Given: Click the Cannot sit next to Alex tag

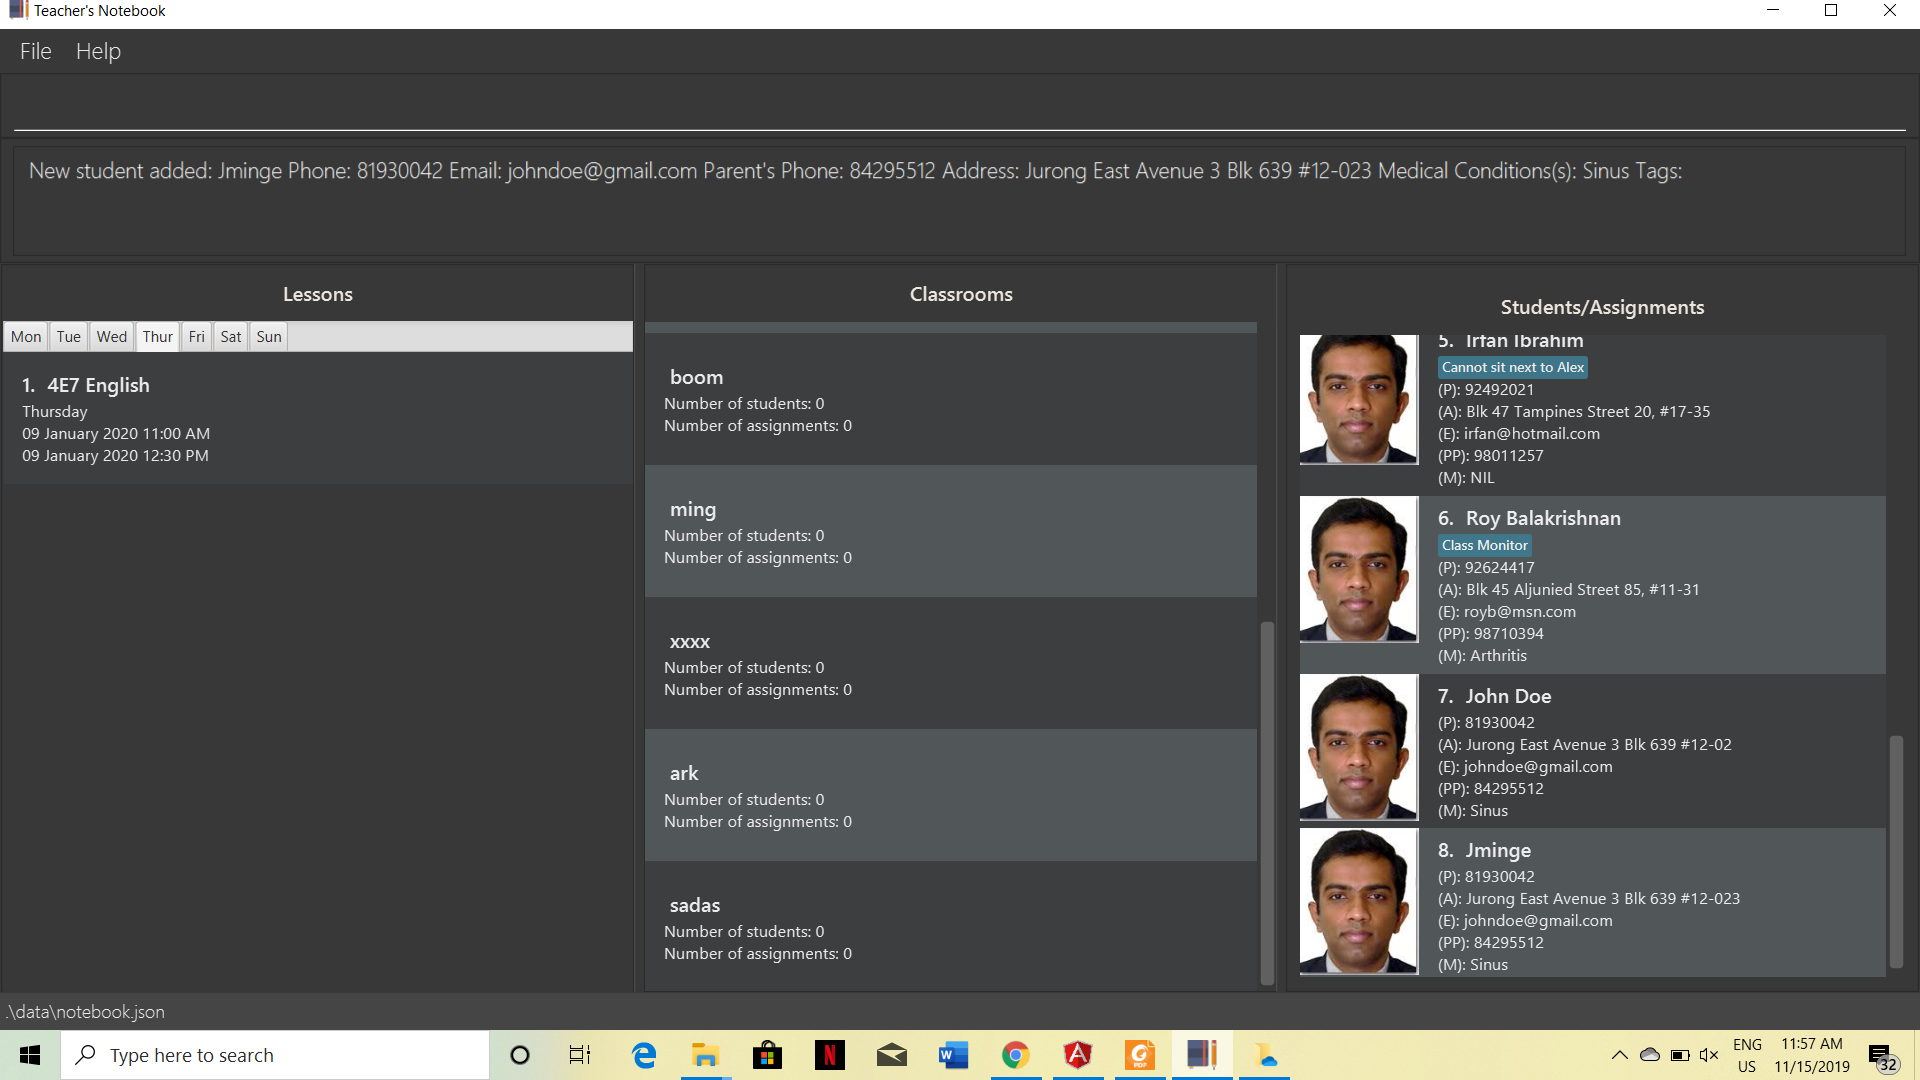Looking at the screenshot, I should coord(1512,368).
